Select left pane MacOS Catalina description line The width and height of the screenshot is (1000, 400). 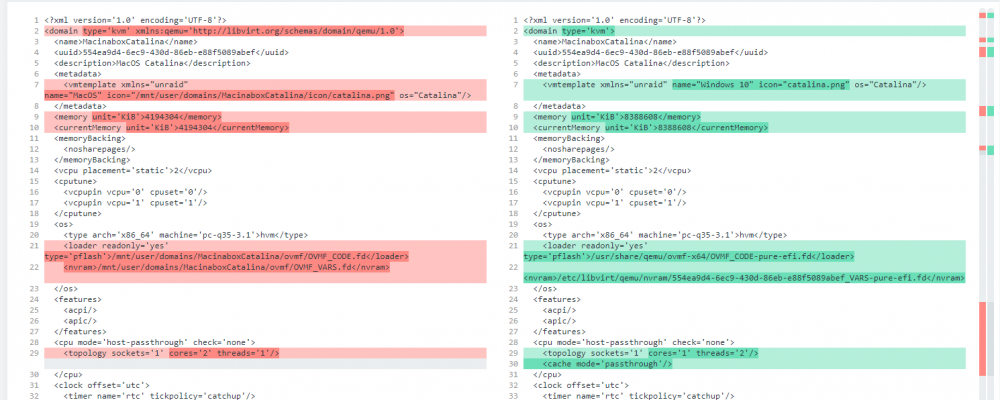pyautogui.click(x=152, y=64)
